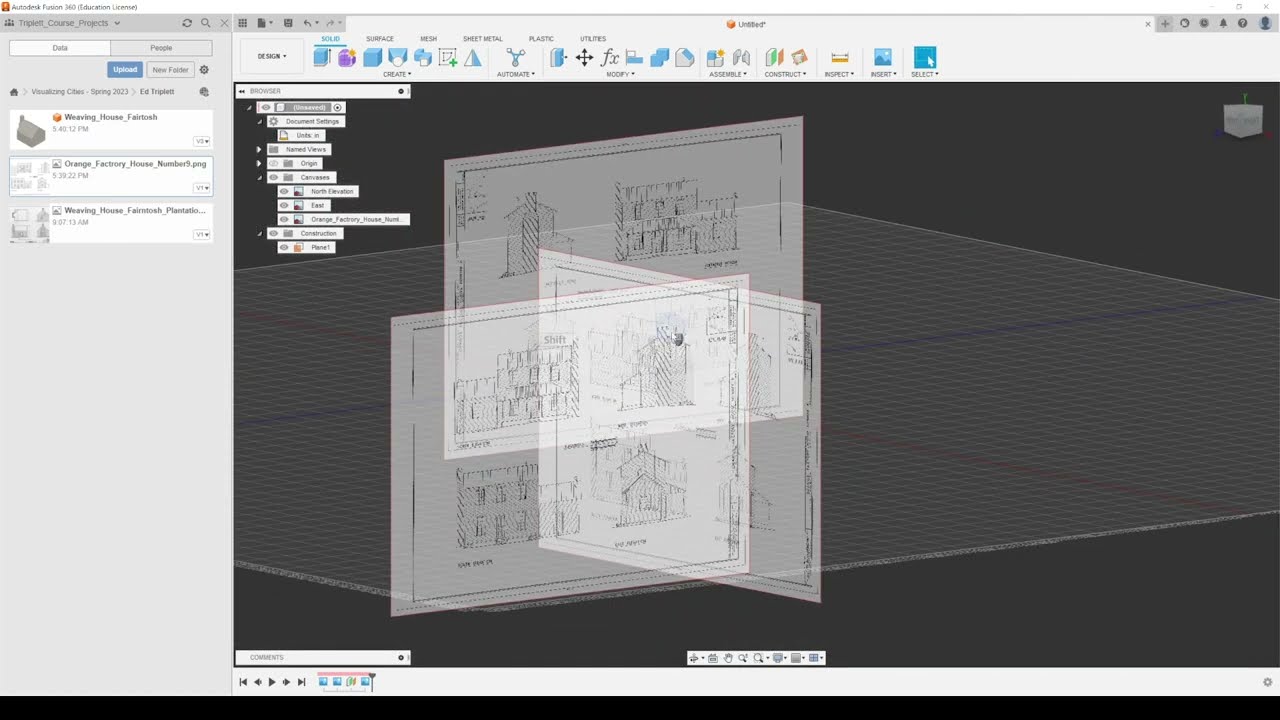The height and width of the screenshot is (720, 1280).
Task: Click the Select tool icon
Action: [x=925, y=57]
